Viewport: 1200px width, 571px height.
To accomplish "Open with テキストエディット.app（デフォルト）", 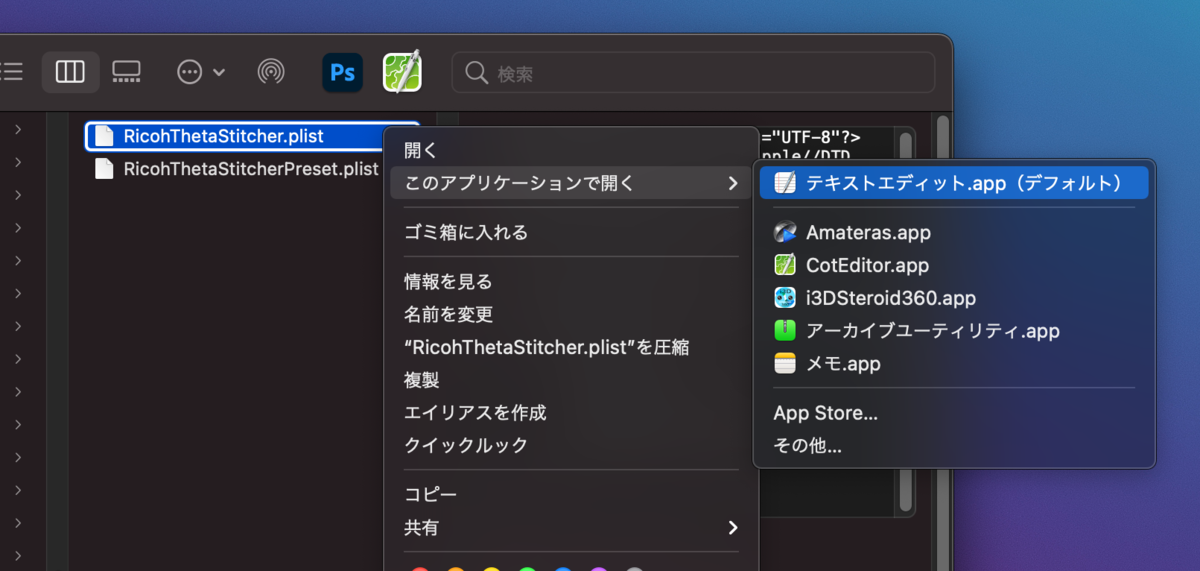I will [x=954, y=183].
